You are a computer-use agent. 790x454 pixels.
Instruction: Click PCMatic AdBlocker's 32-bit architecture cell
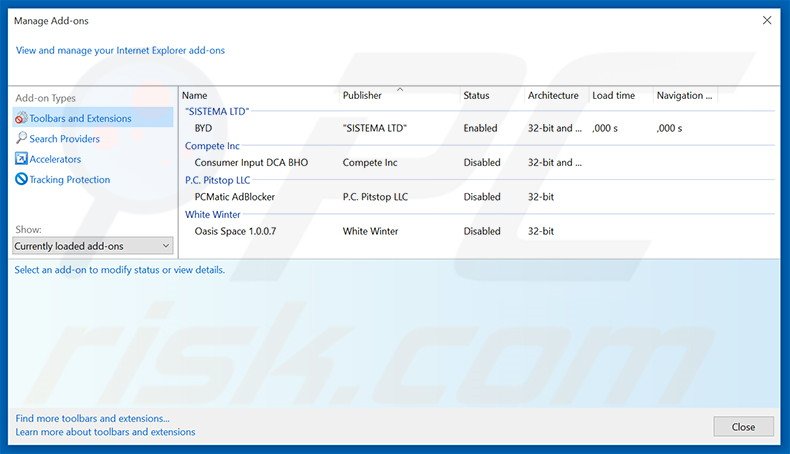coord(541,197)
